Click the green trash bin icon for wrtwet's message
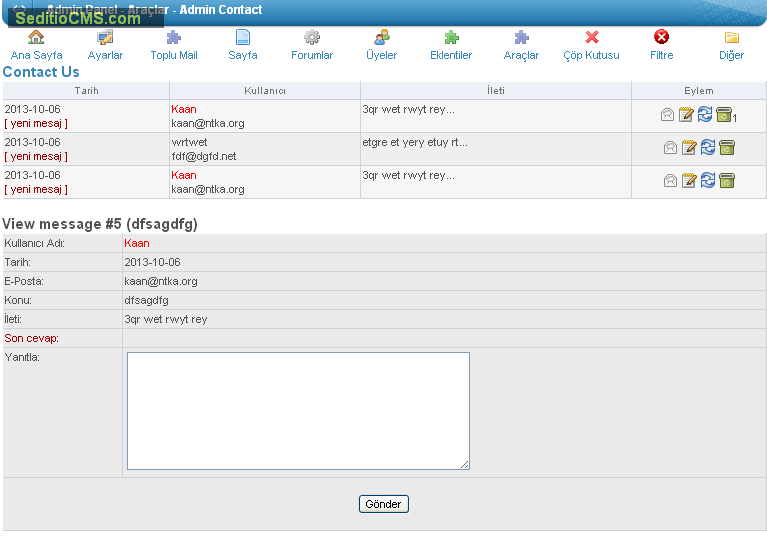The height and width of the screenshot is (536, 767). click(727, 148)
